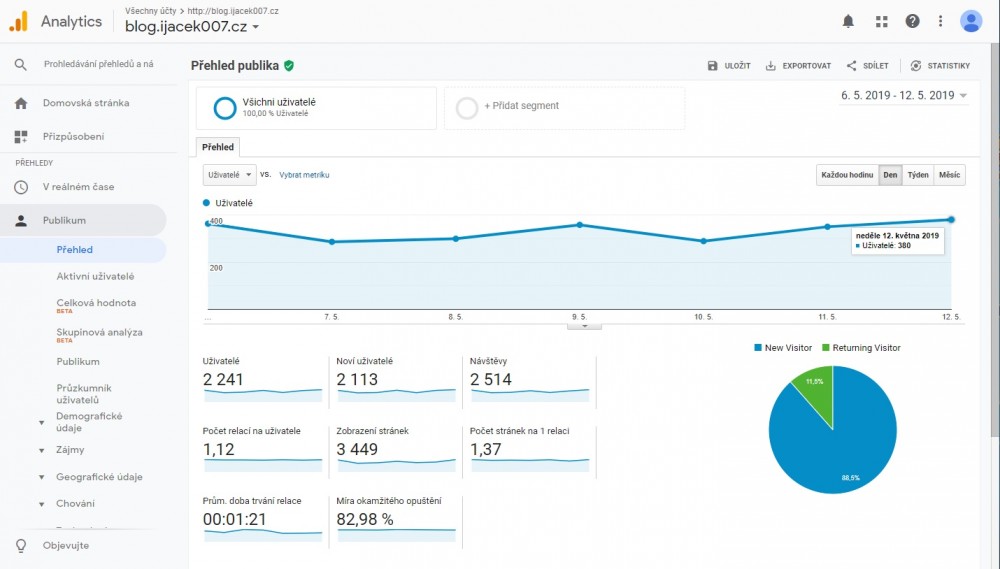1000x569 pixels.
Task: Open the date range picker
Action: [x=904, y=96]
